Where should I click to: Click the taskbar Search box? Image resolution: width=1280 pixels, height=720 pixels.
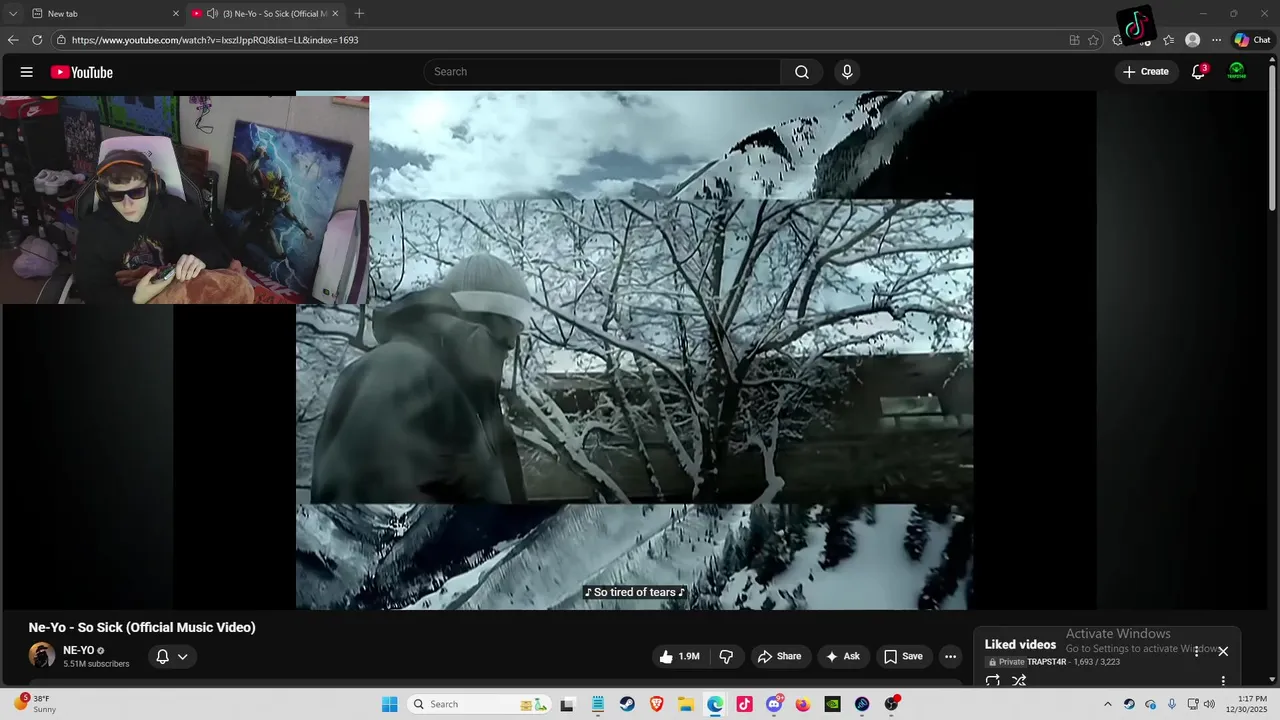pyautogui.click(x=479, y=704)
